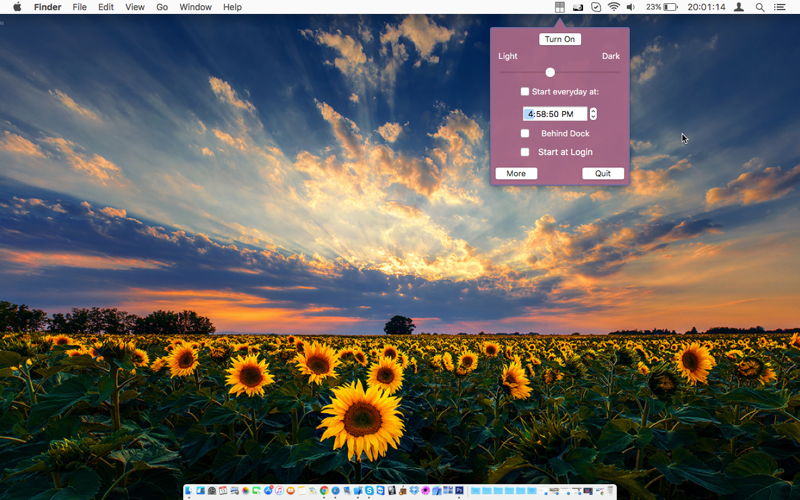Open Skype from the Dock
Screen dimensions: 800x500
click(369, 491)
